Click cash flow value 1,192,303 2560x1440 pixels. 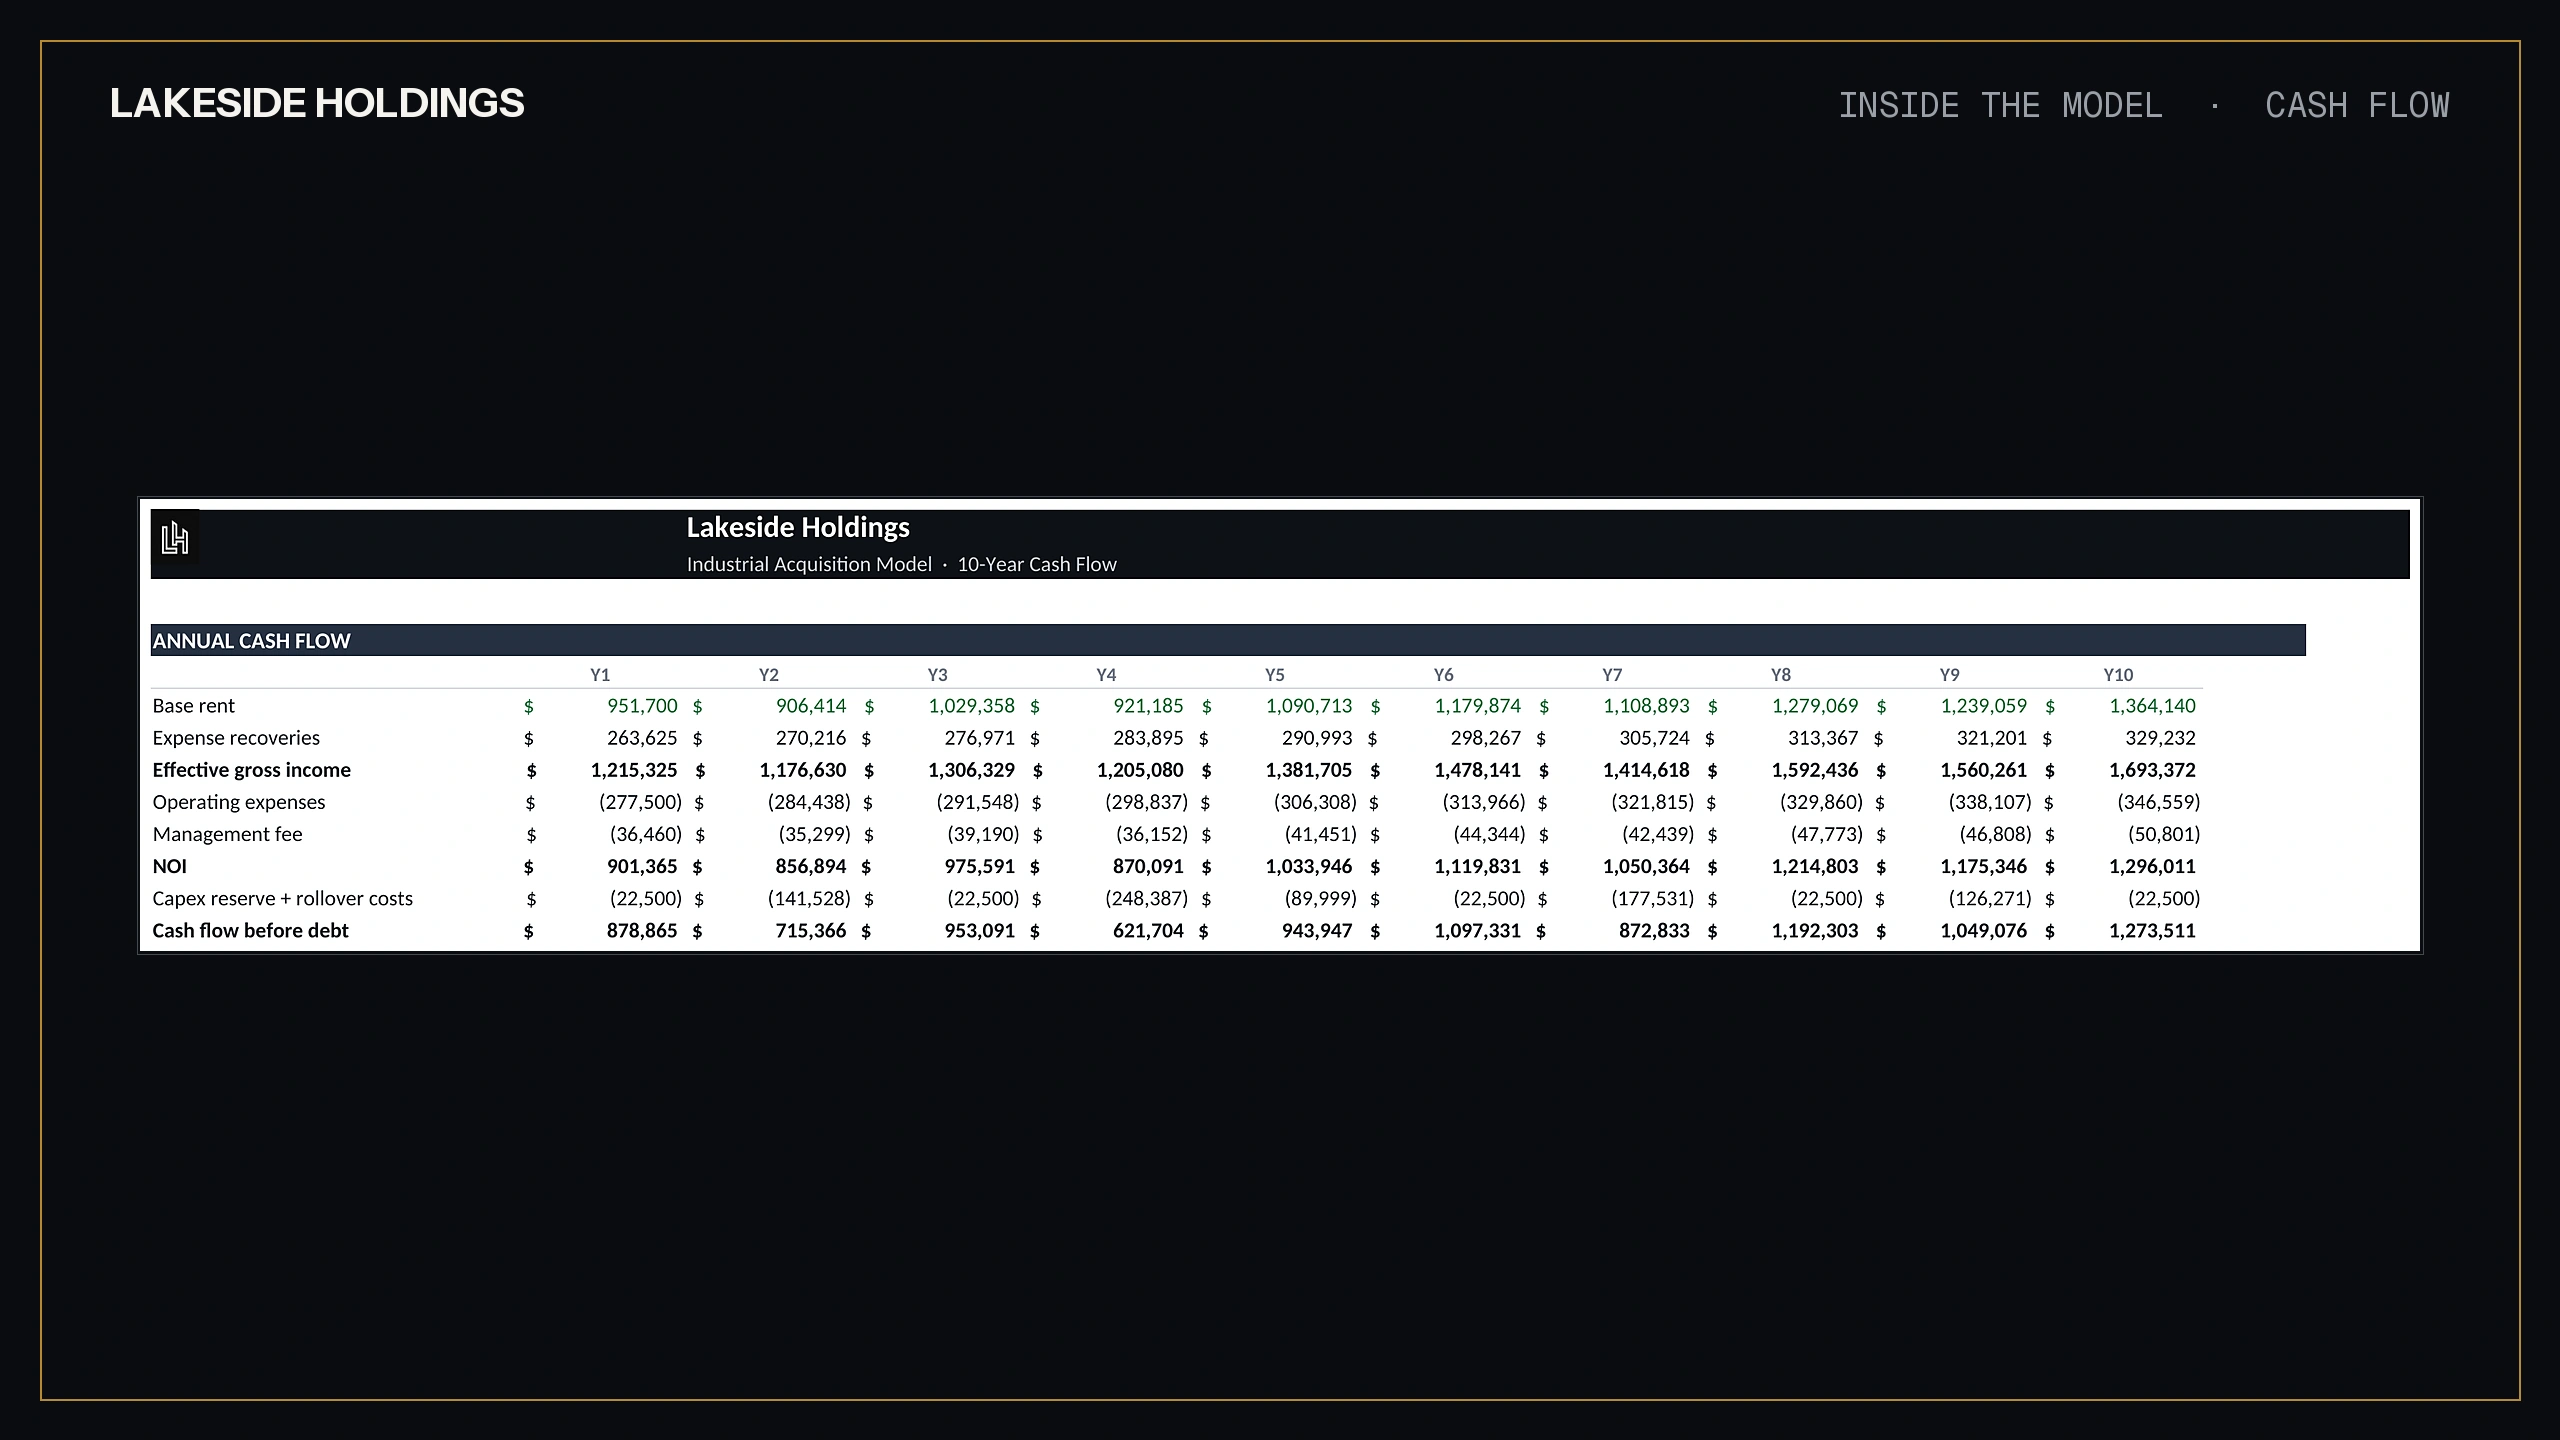click(x=1815, y=930)
